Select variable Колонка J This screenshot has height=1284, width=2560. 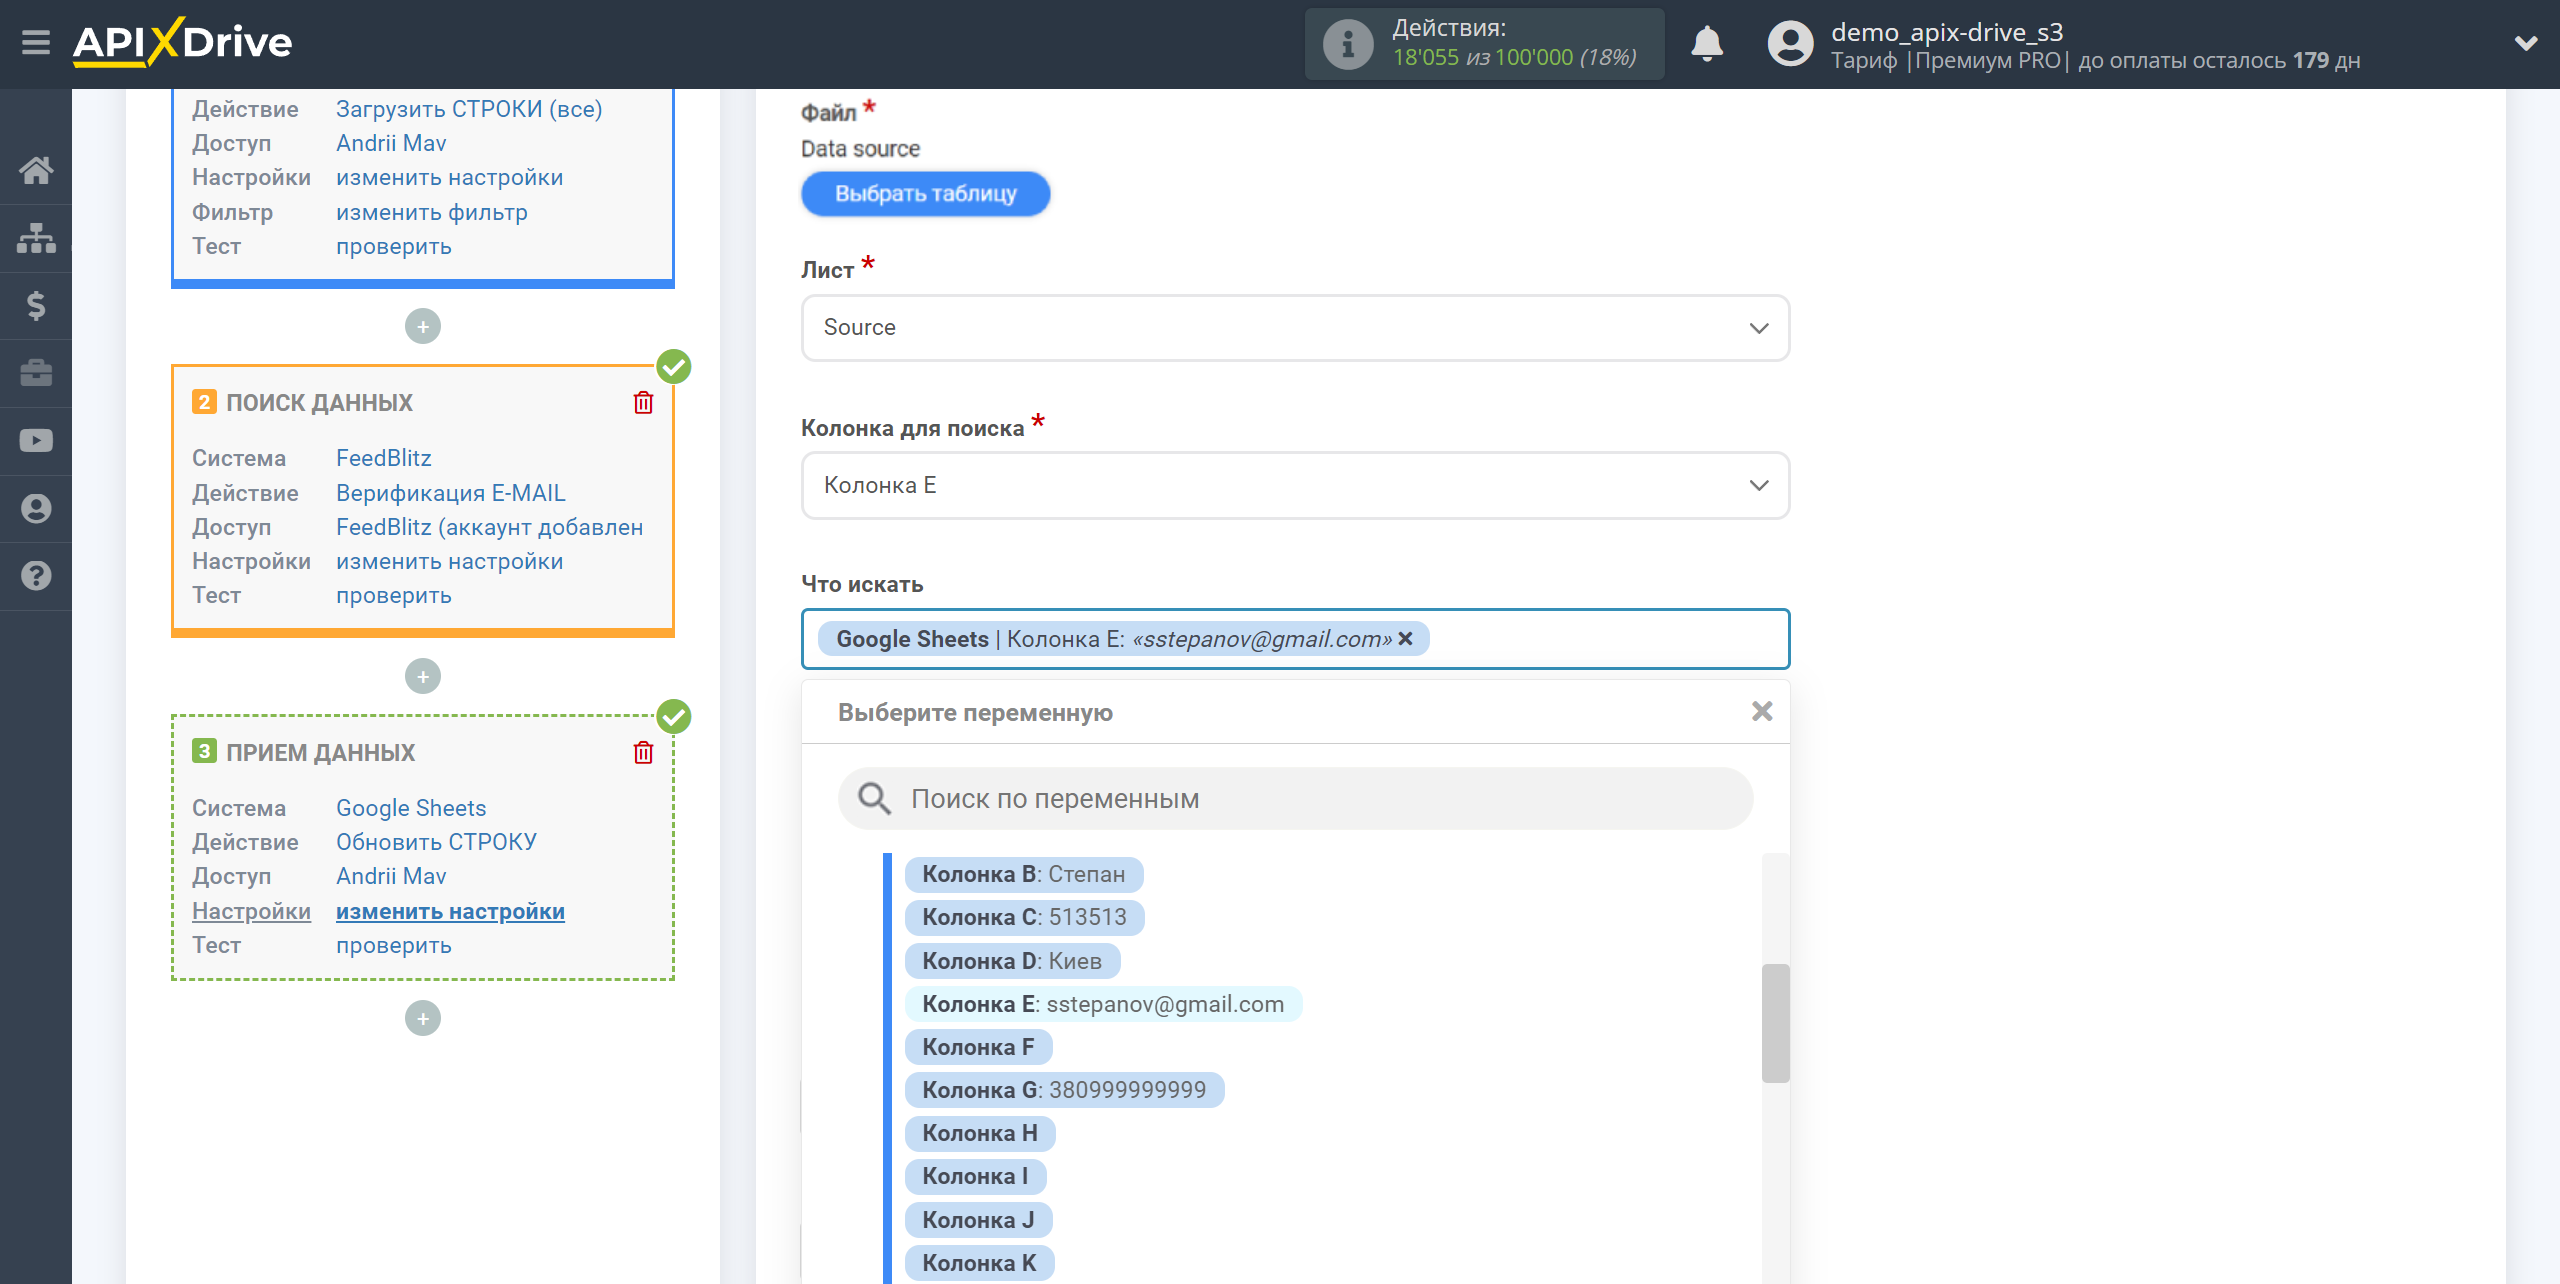coord(978,1220)
